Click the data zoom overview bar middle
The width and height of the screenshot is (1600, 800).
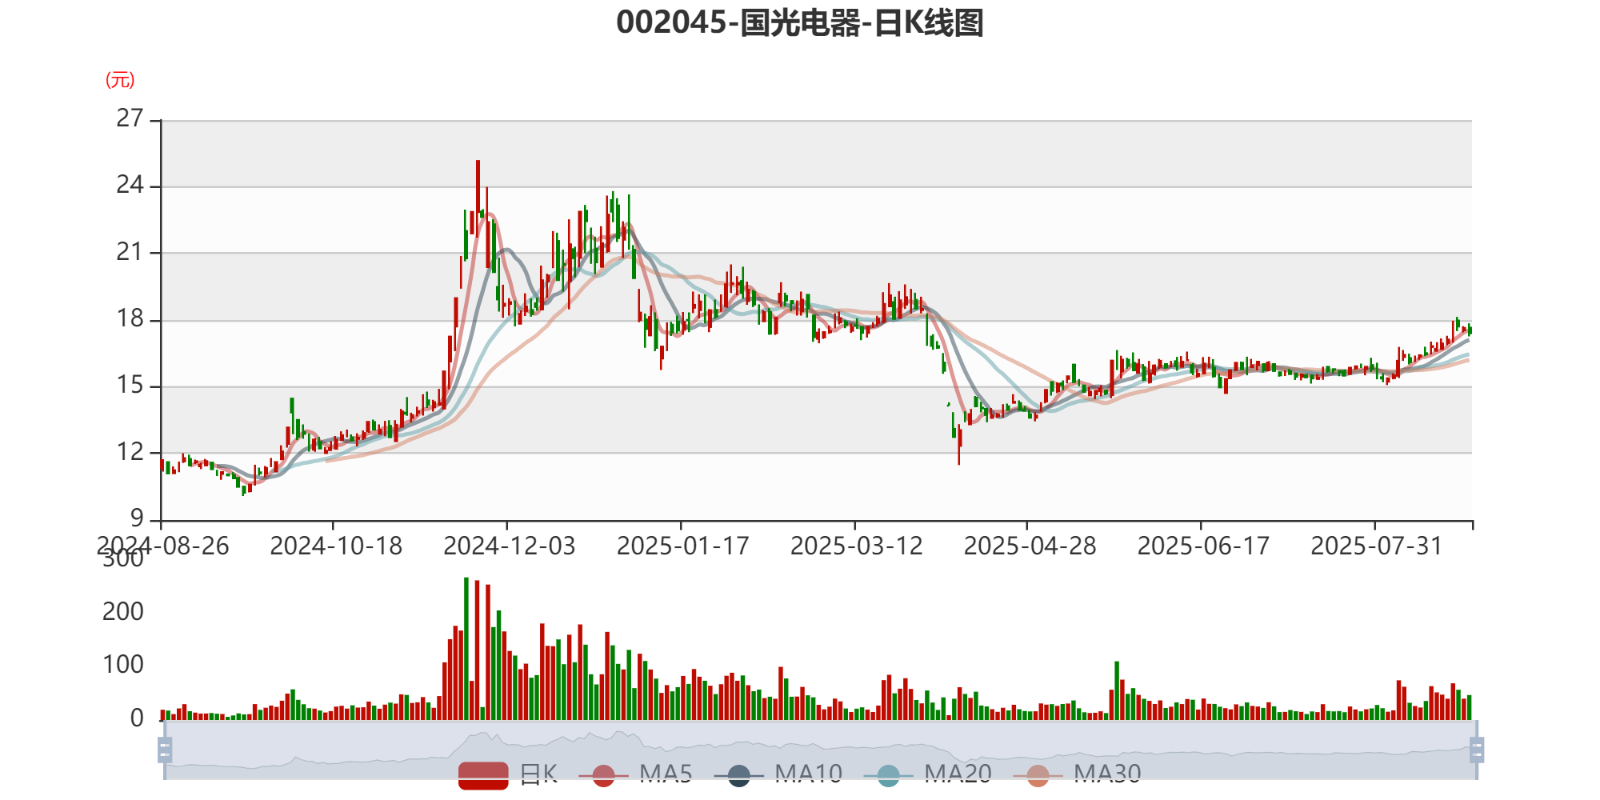pyautogui.click(x=820, y=750)
